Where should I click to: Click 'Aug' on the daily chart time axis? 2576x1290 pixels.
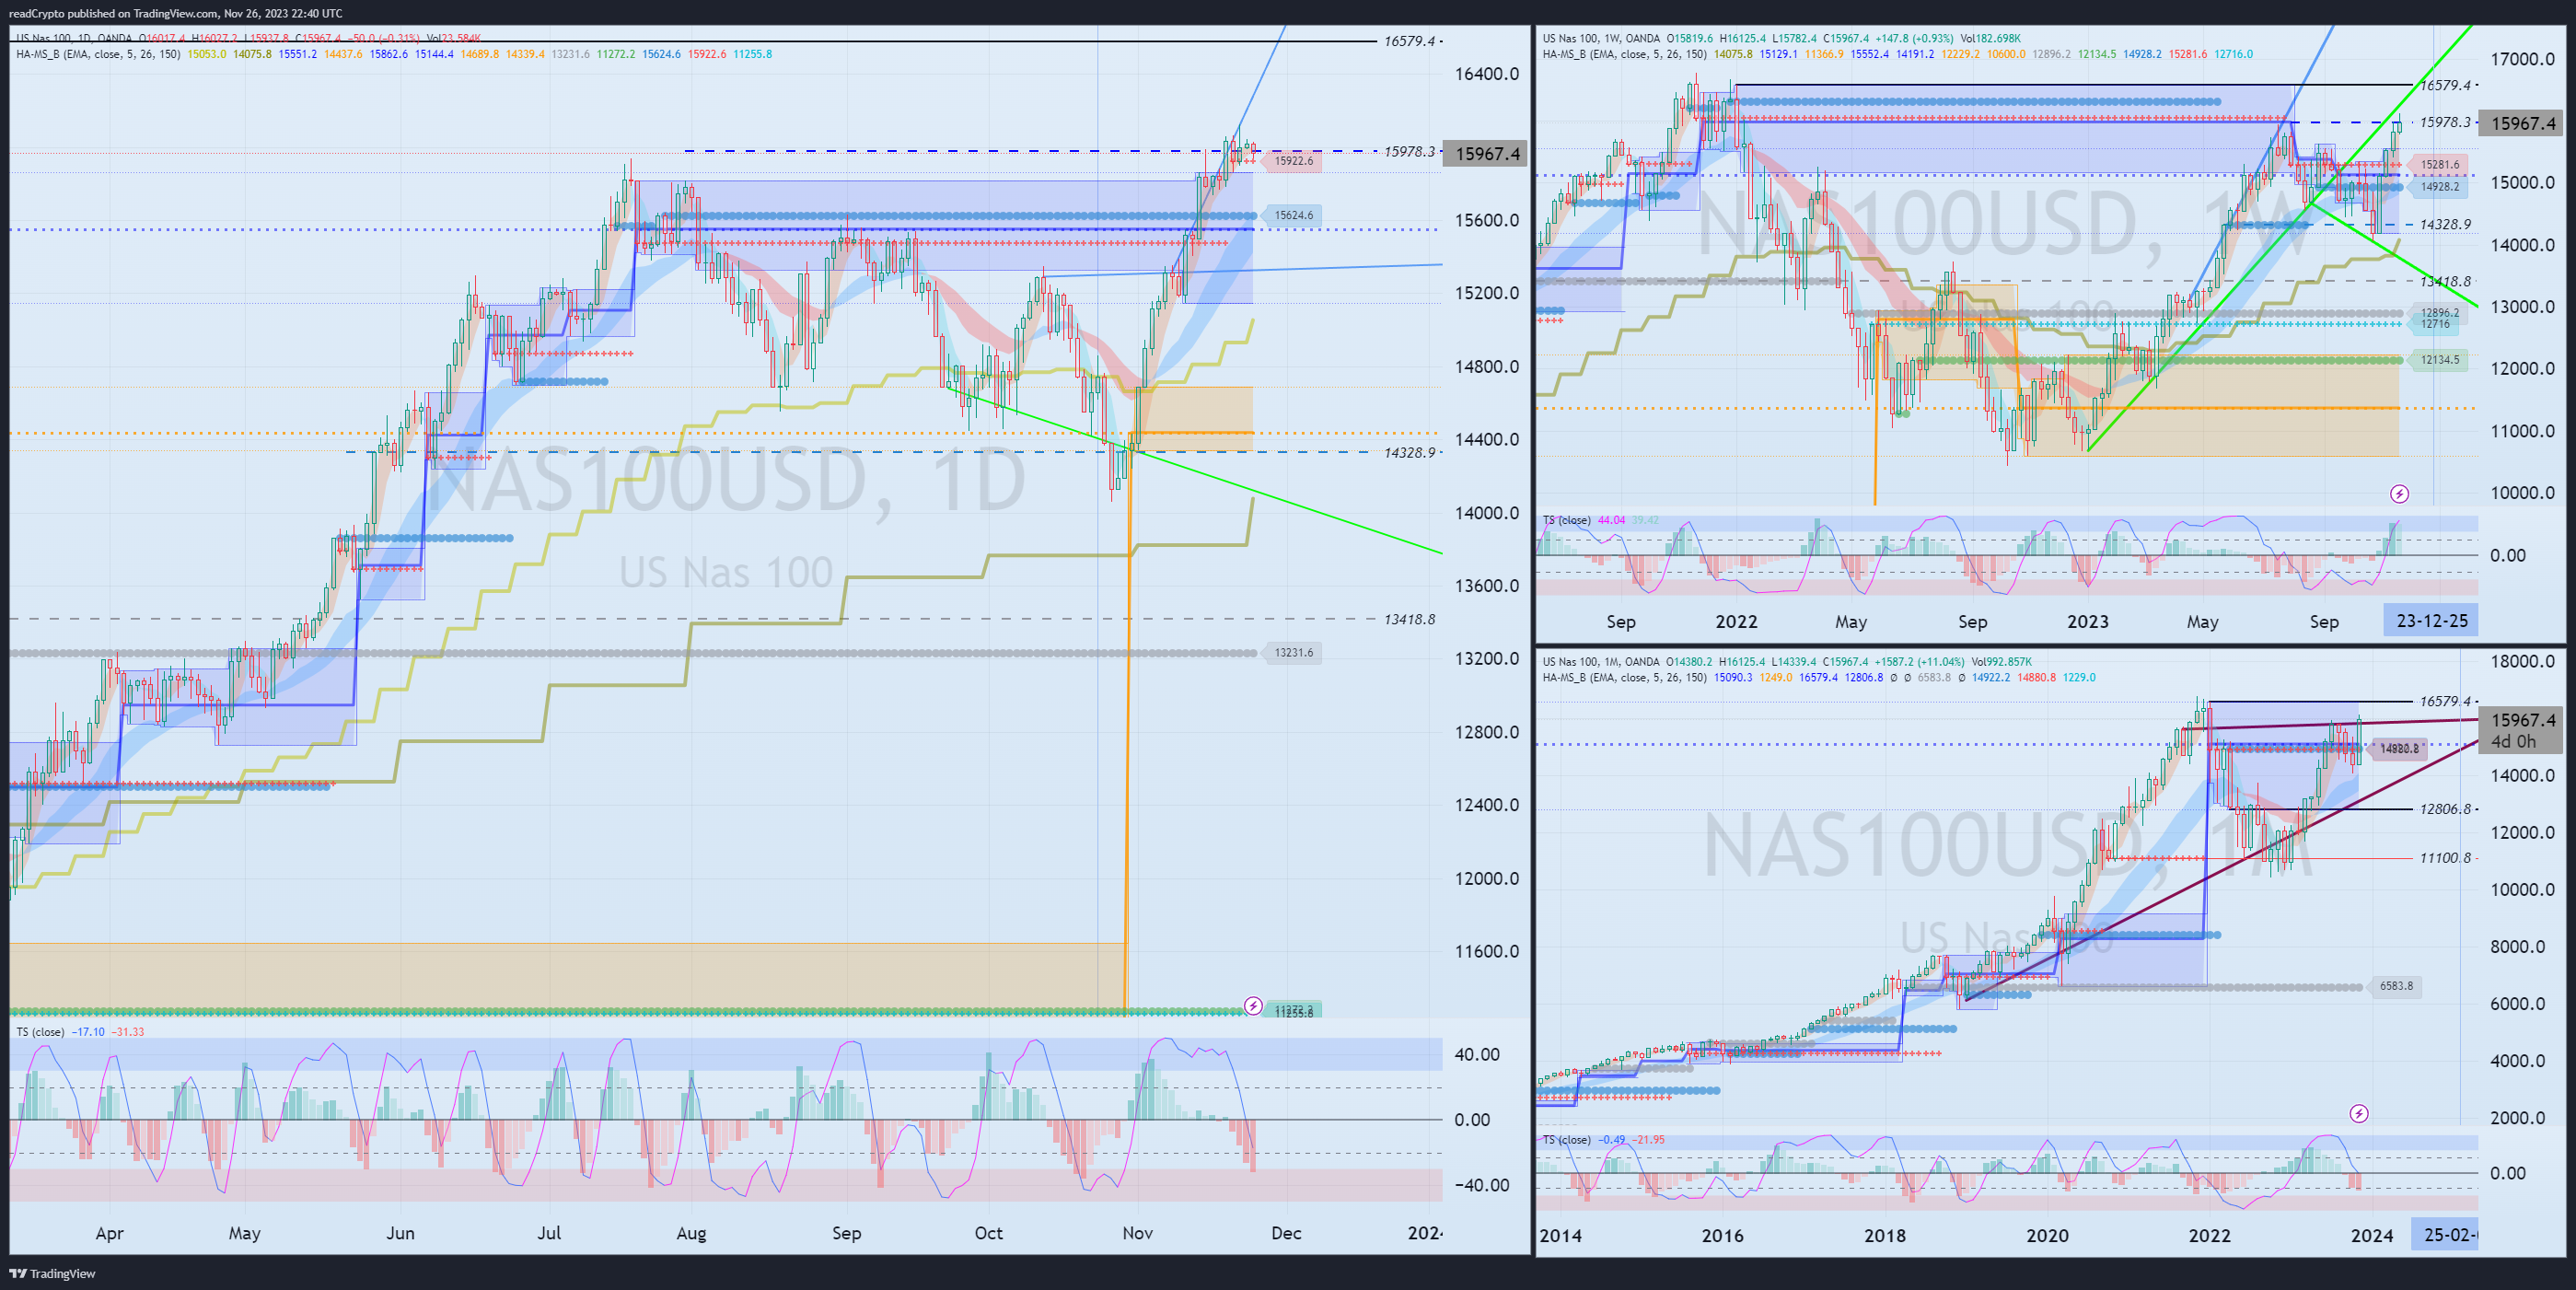(691, 1233)
